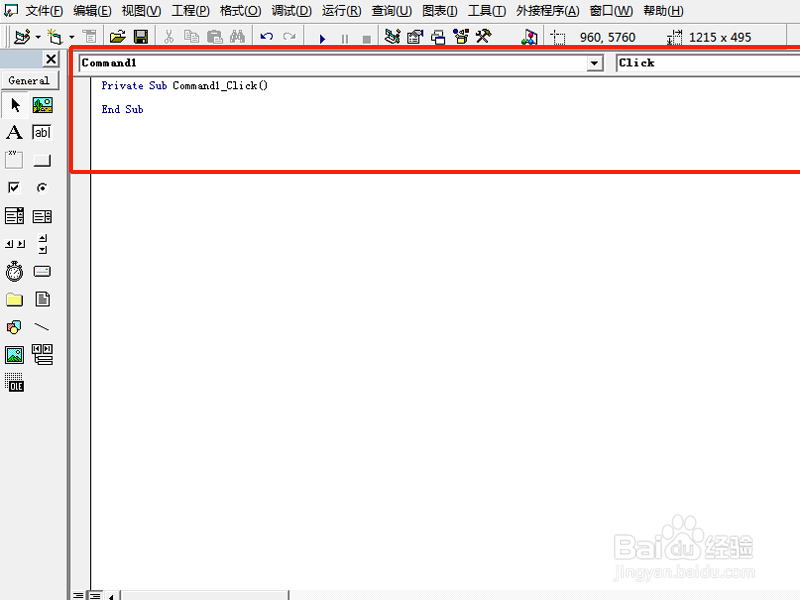Select the Label control tool

14,133
